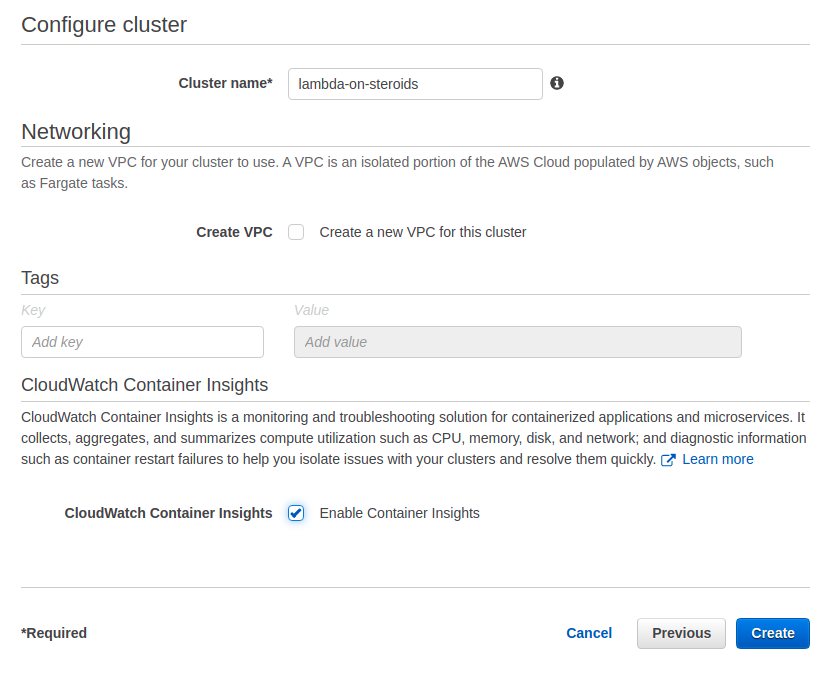The width and height of the screenshot is (838, 682).
Task: Click the CloudWatch Container Insights section heading
Action: coord(144,385)
